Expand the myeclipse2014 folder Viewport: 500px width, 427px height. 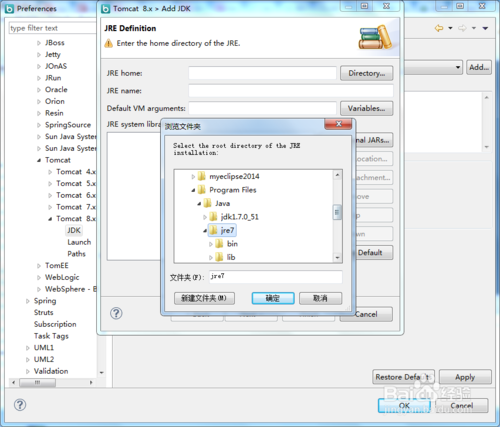coord(193,177)
